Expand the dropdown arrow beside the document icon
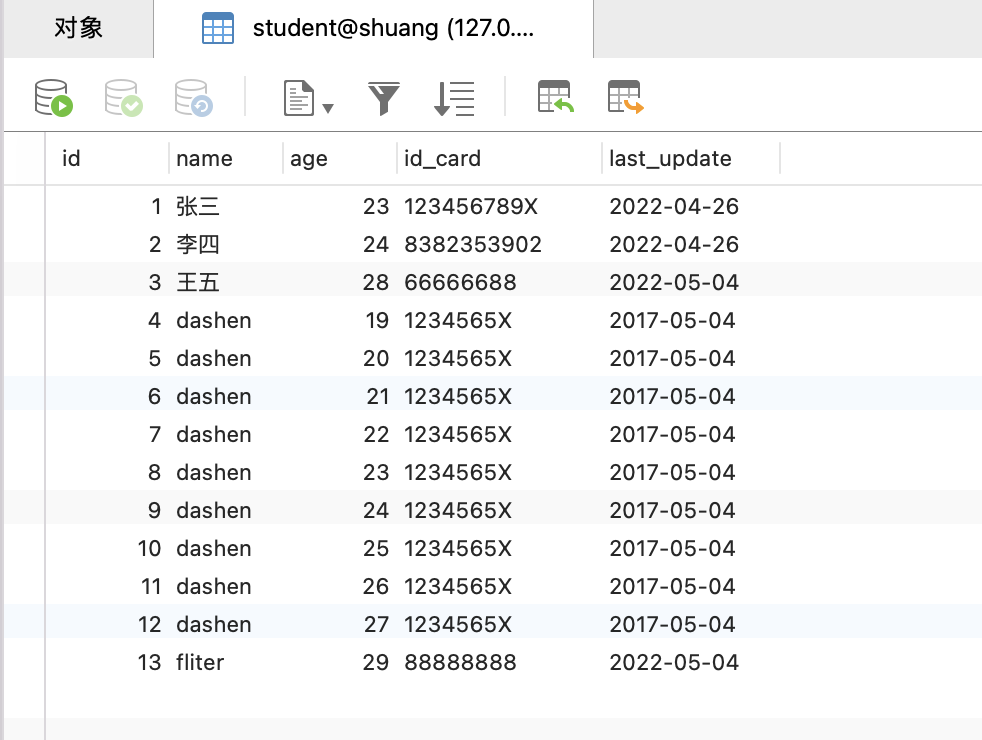 [328, 108]
